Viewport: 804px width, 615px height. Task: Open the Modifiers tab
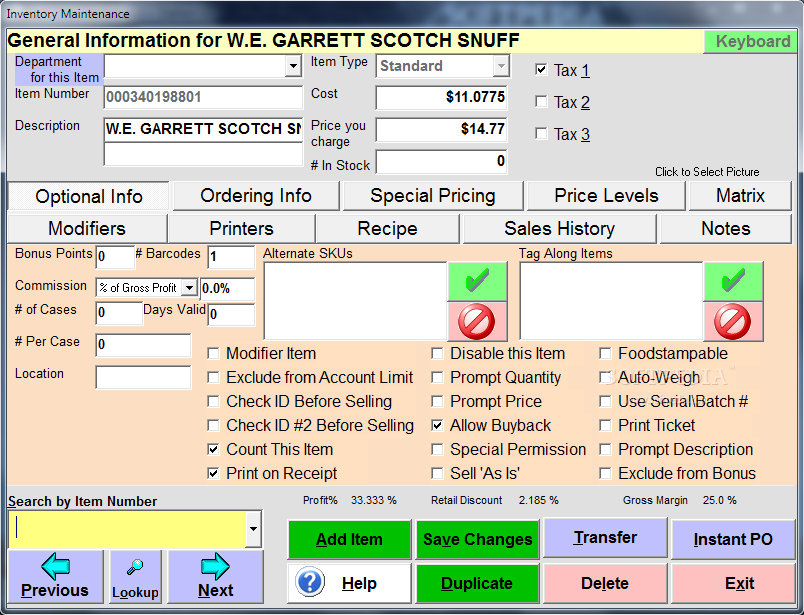click(x=87, y=228)
